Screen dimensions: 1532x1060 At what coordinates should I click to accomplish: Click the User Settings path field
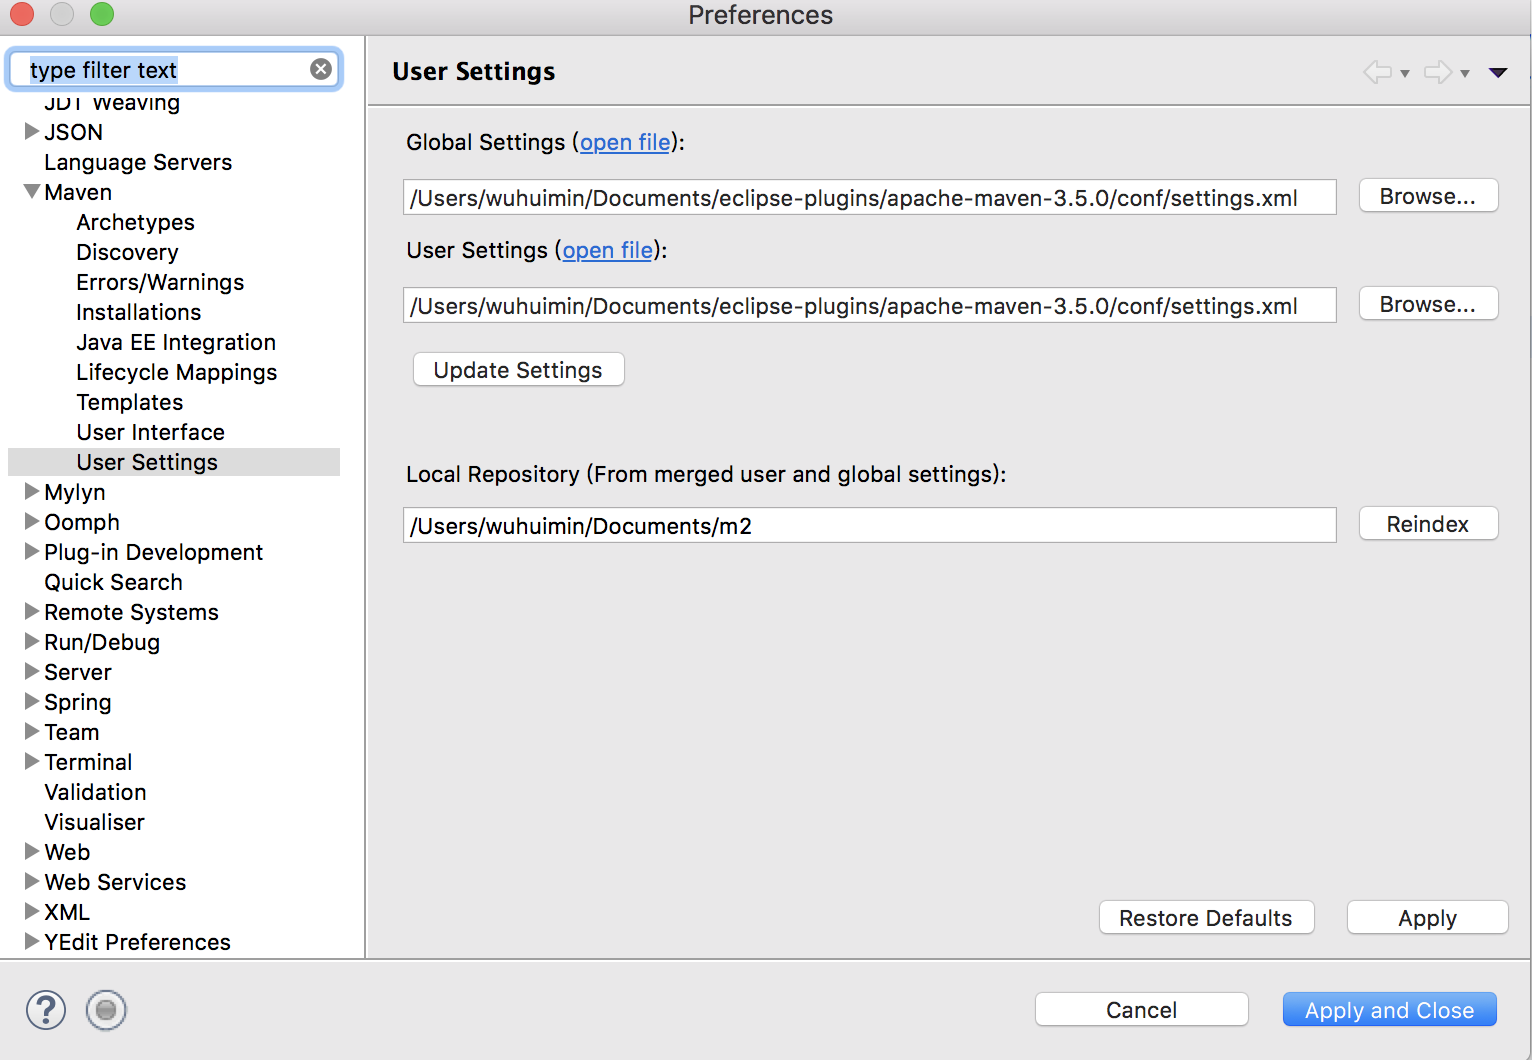pos(869,305)
